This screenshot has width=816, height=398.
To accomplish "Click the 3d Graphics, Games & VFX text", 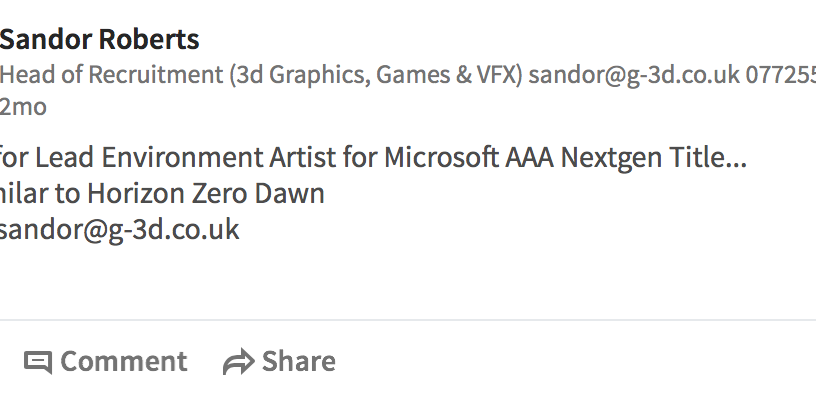I will tap(376, 75).
